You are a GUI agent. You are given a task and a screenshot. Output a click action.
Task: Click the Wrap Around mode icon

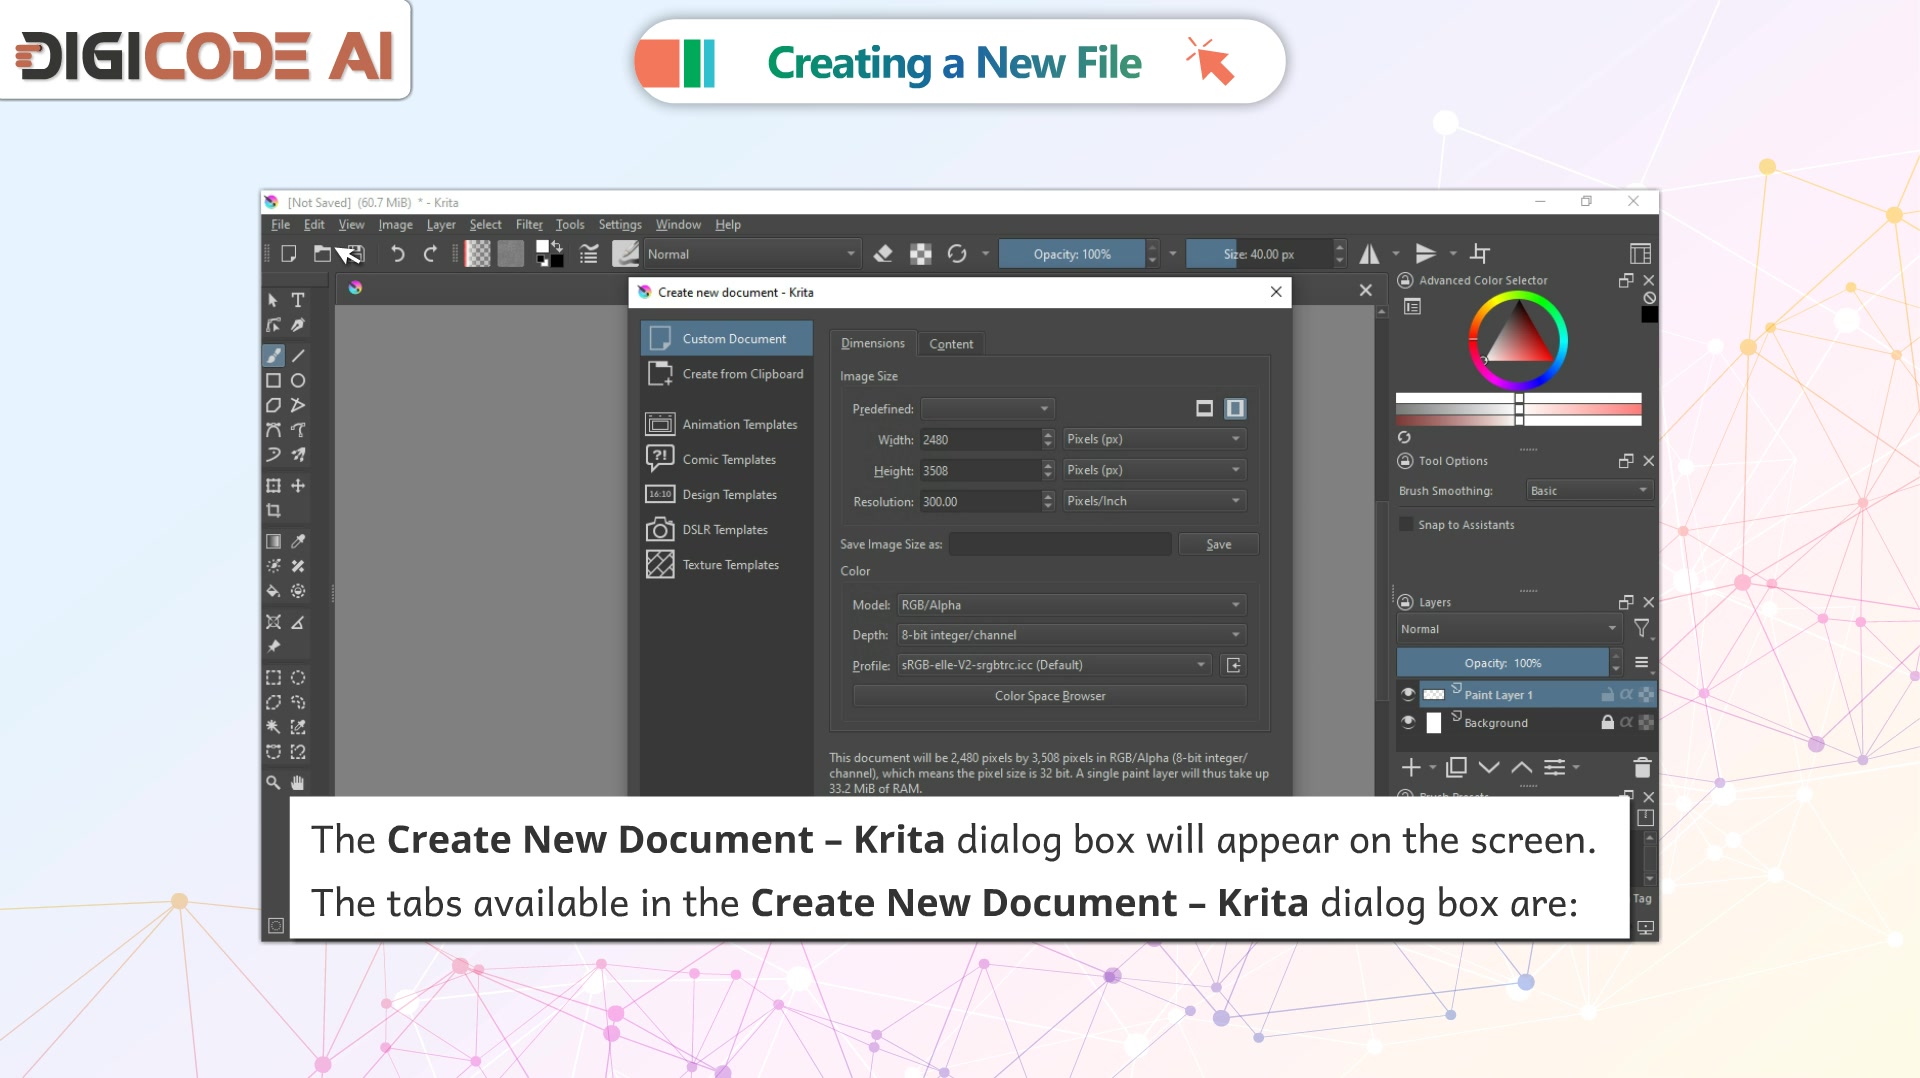tap(1481, 254)
